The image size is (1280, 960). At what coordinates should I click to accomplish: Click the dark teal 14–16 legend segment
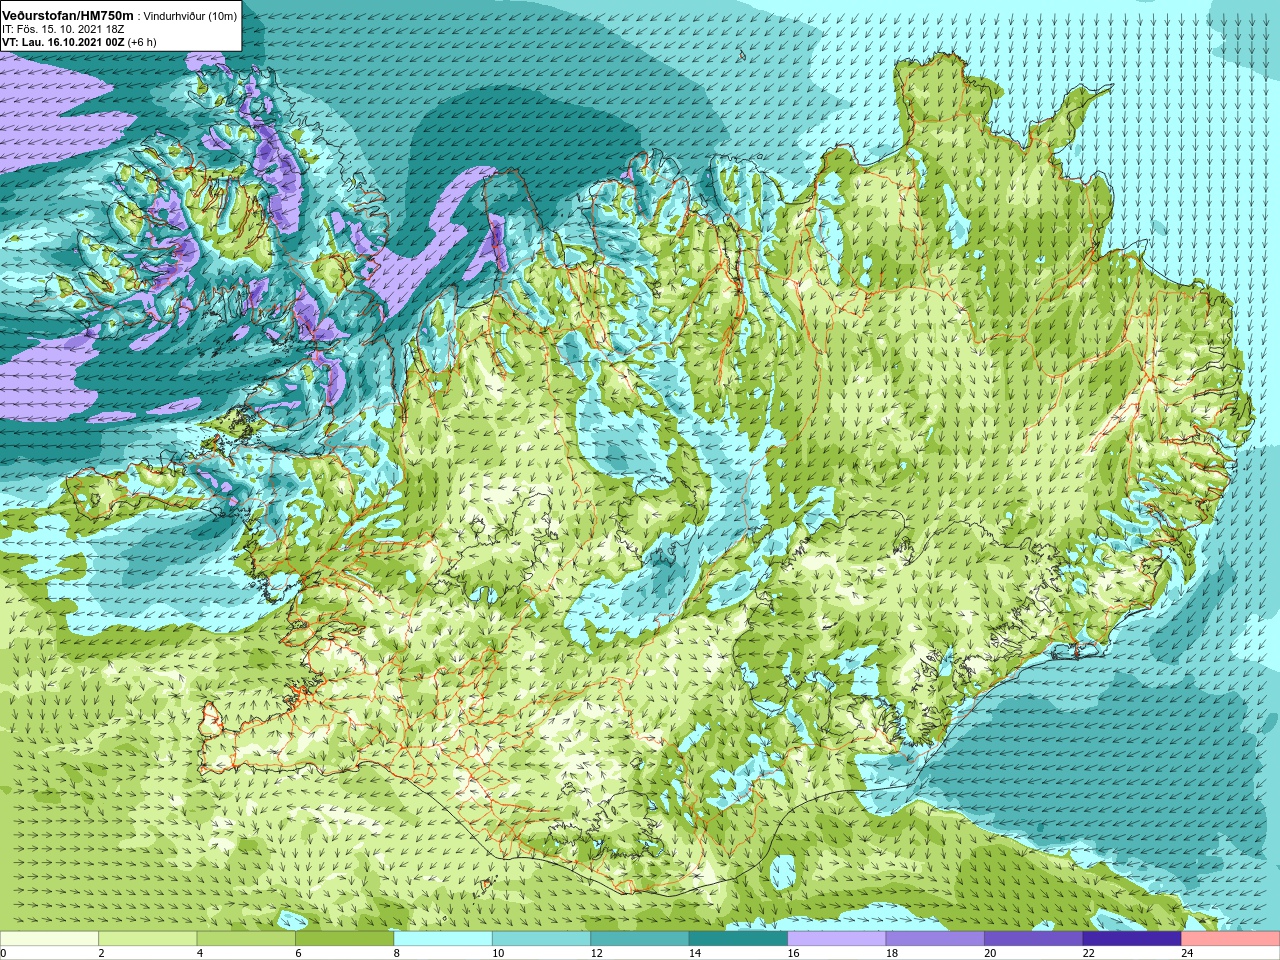(738, 938)
